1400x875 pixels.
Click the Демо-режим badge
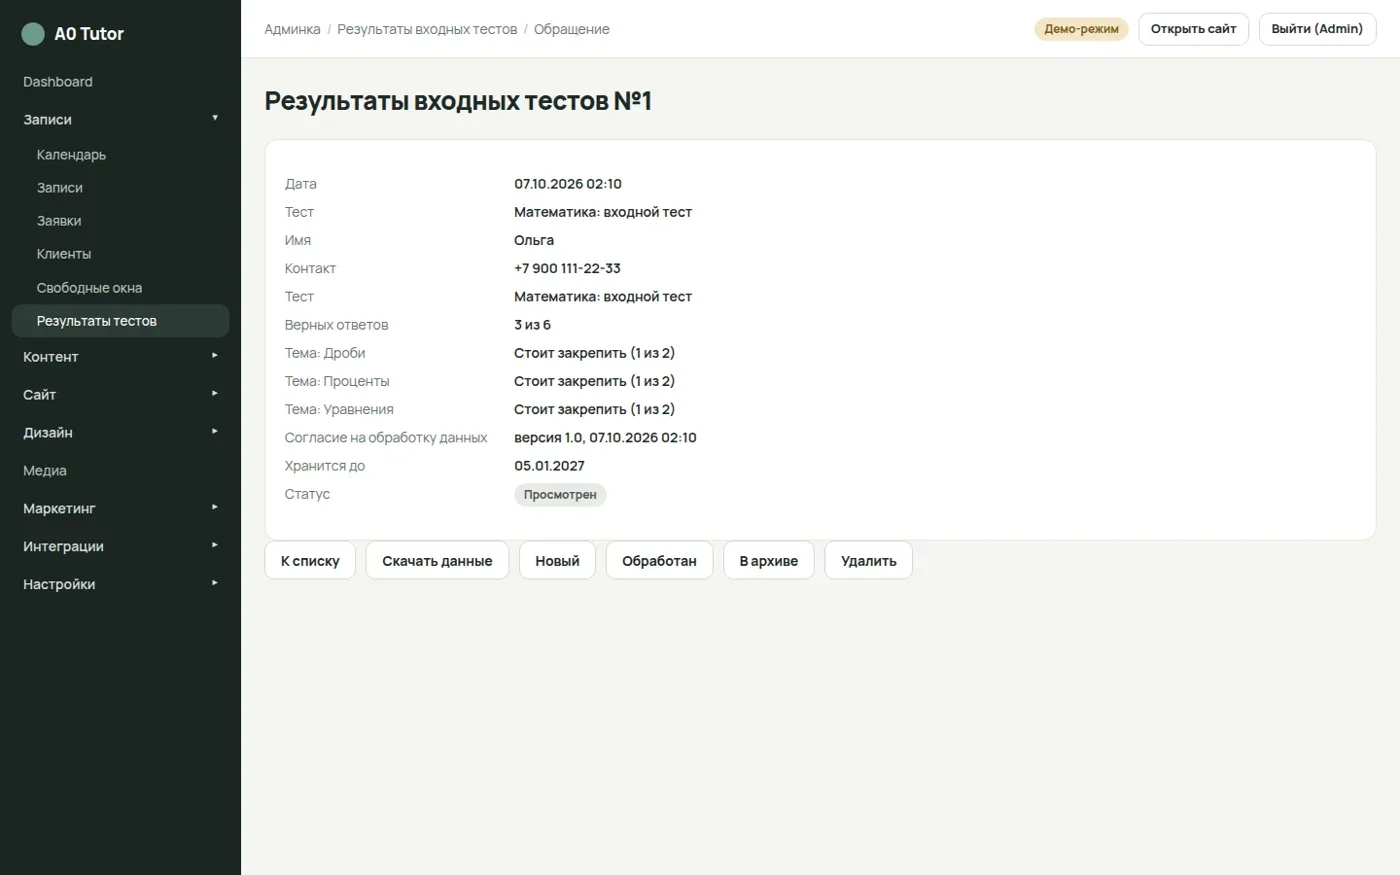[x=1081, y=29]
